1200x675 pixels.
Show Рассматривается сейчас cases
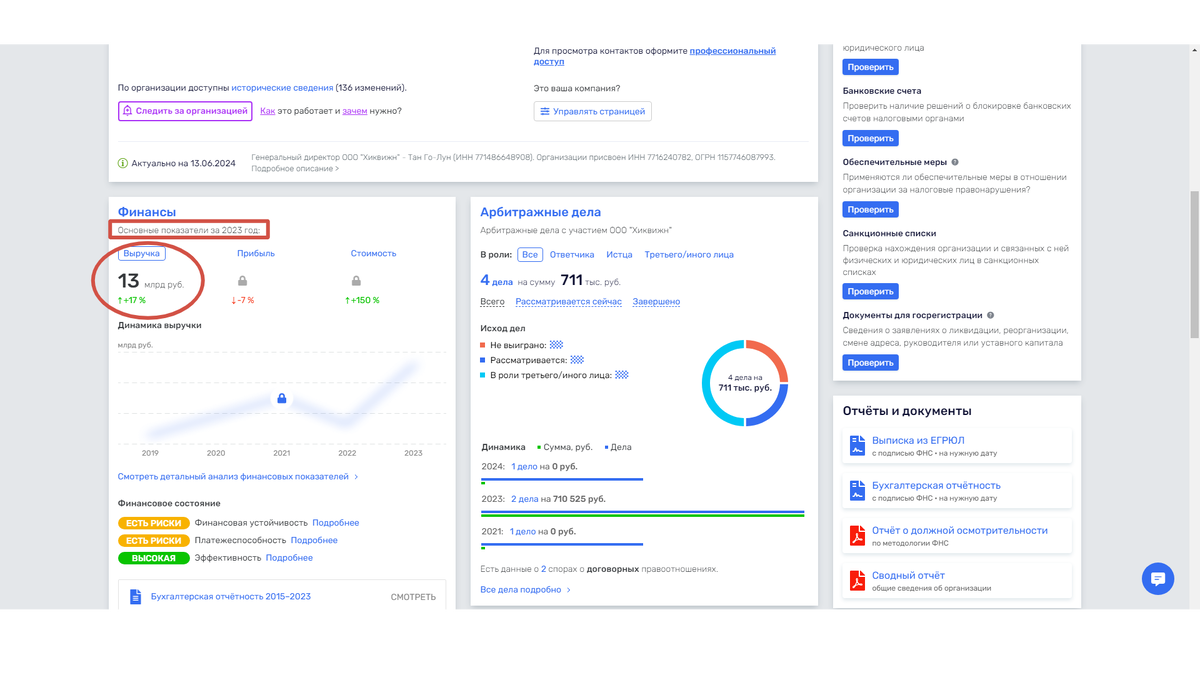(568, 302)
